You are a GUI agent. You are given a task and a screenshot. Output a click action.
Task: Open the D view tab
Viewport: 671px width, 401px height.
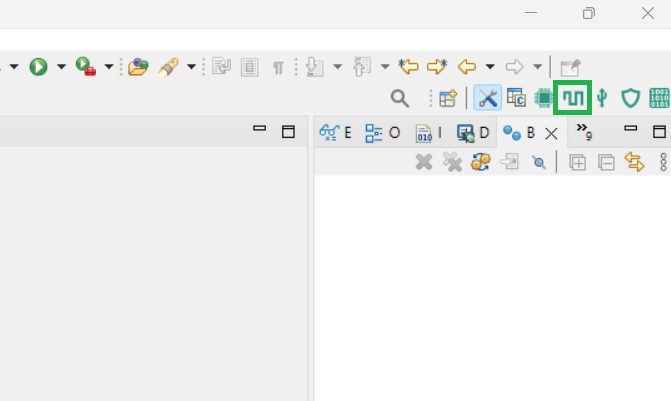tap(473, 132)
